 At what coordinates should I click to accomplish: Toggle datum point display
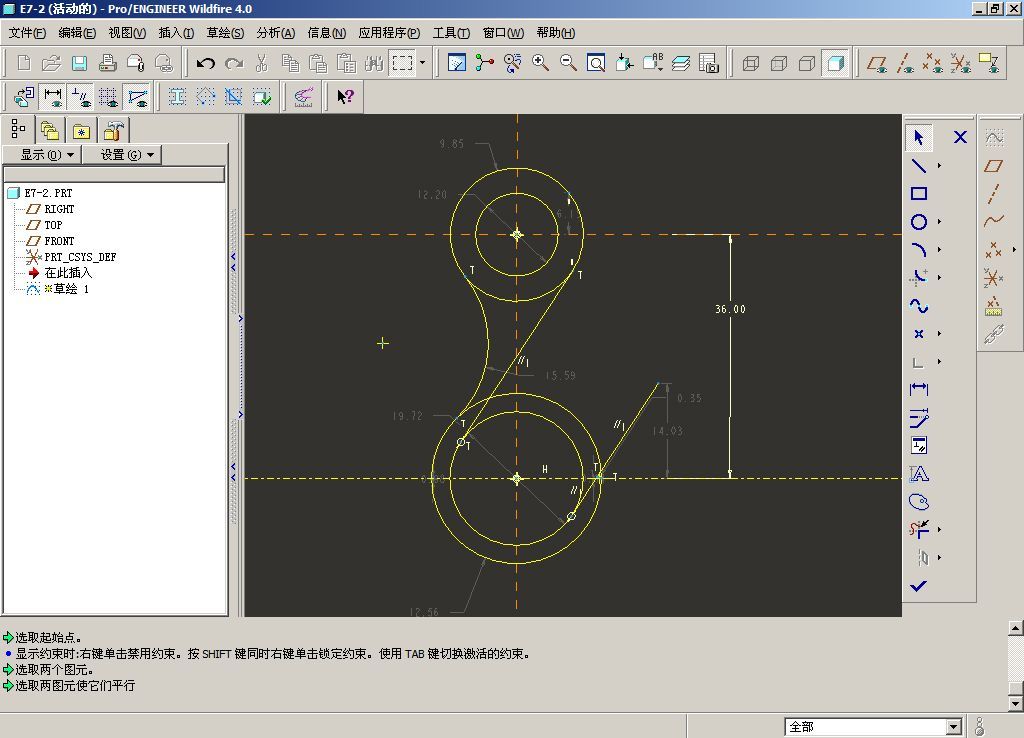pos(933,63)
